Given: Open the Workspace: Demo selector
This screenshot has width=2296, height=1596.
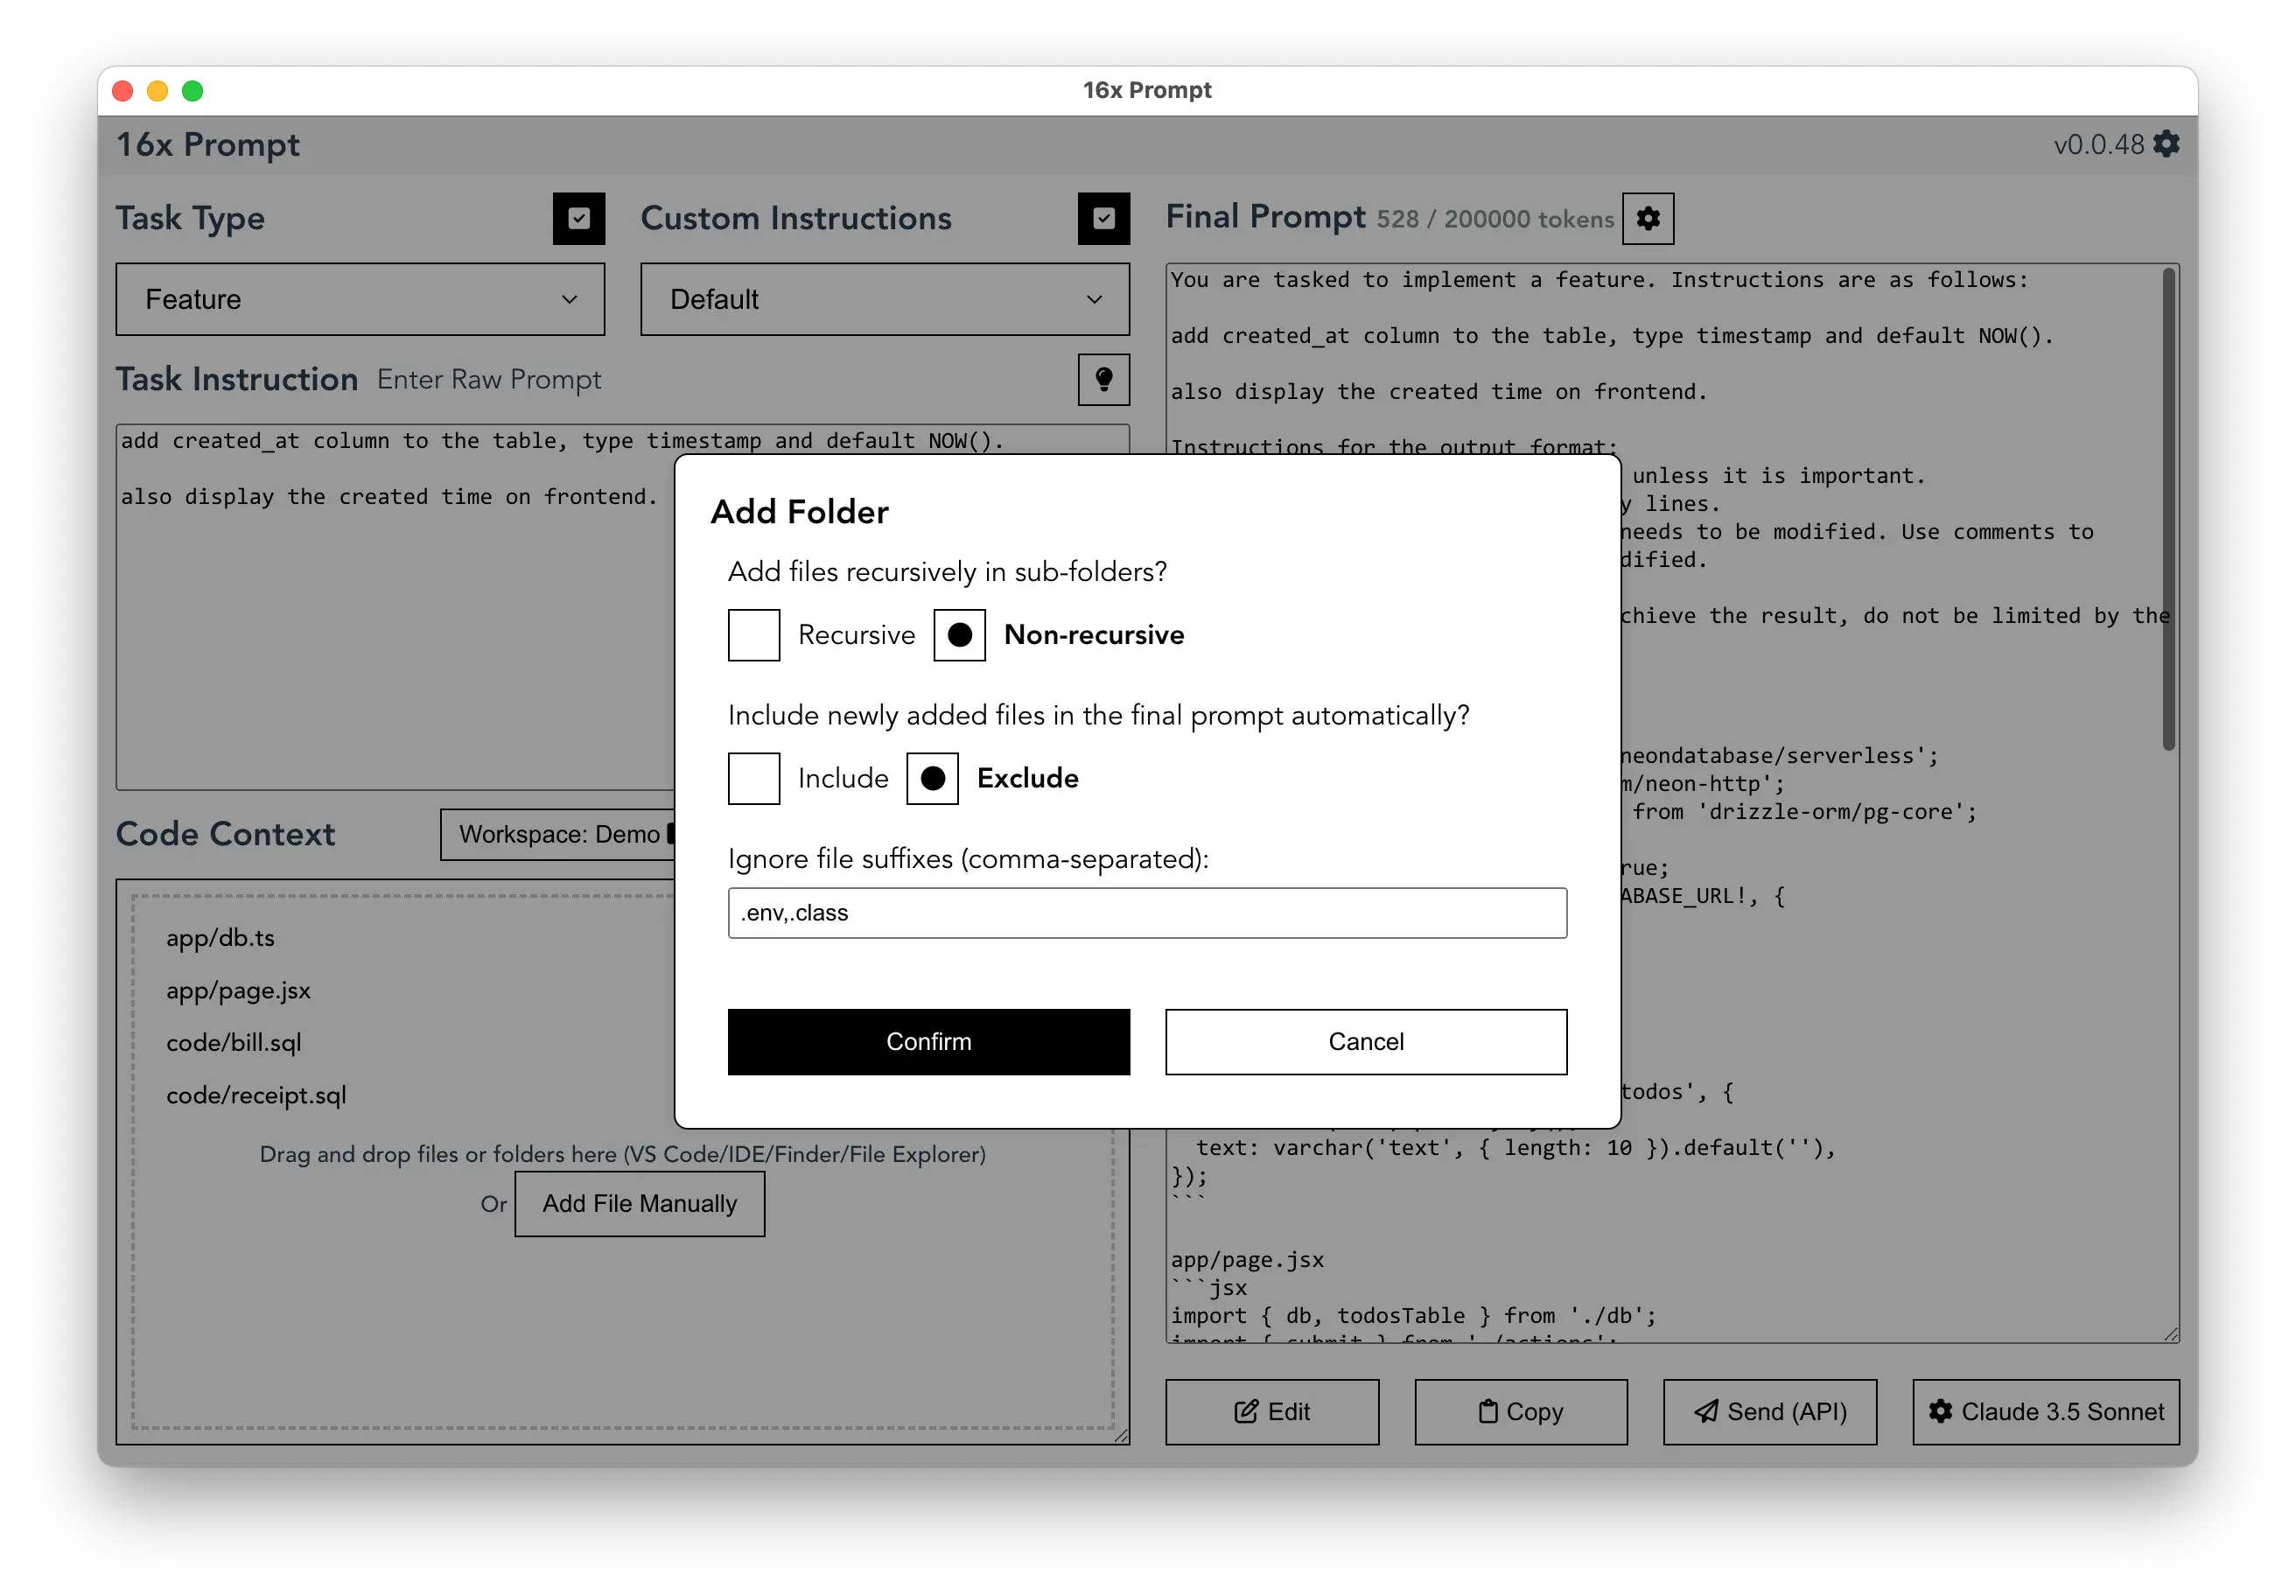Looking at the screenshot, I should coord(558,834).
